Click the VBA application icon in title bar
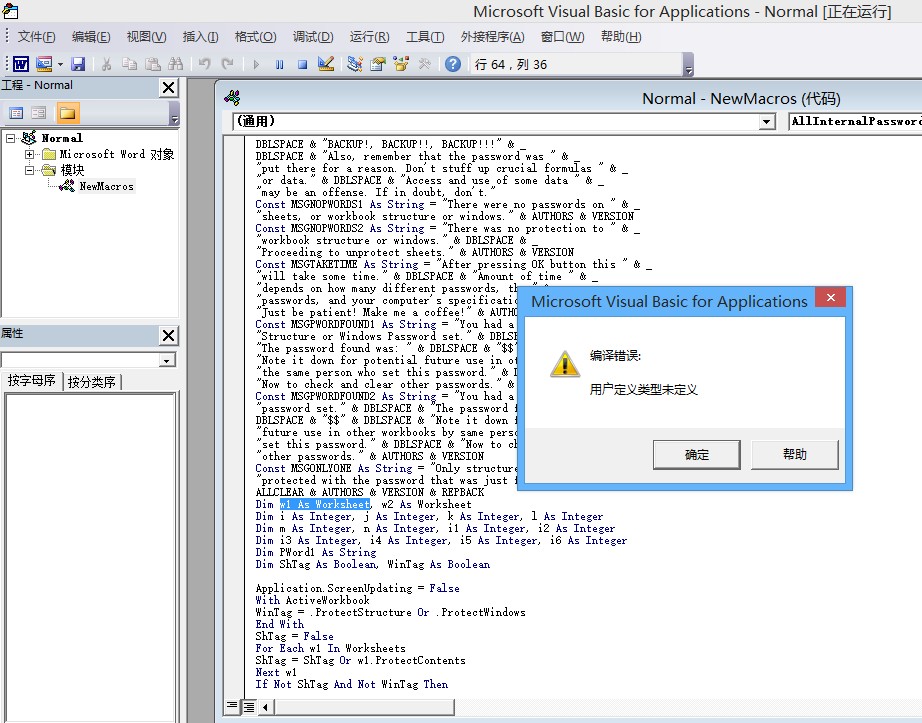This screenshot has width=922, height=723. tap(10, 11)
